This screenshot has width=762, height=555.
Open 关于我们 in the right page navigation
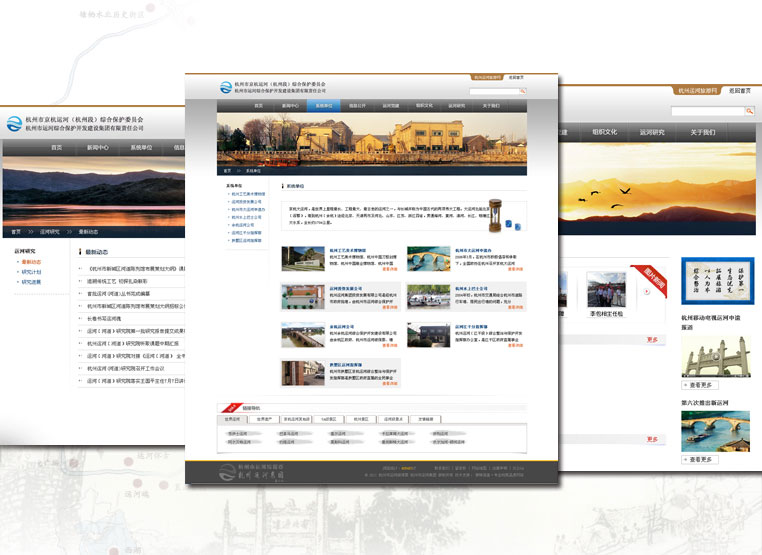(702, 132)
